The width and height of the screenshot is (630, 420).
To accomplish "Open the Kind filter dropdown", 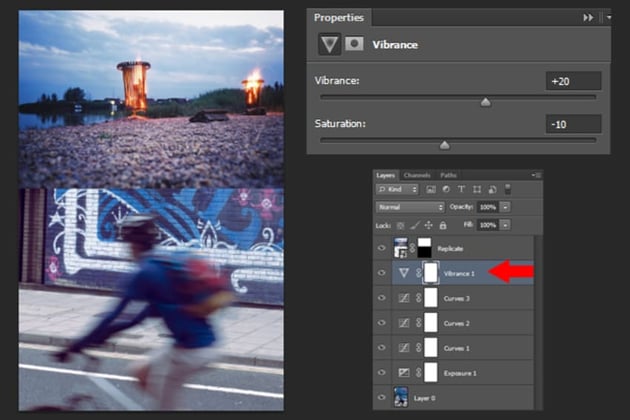I will point(397,189).
